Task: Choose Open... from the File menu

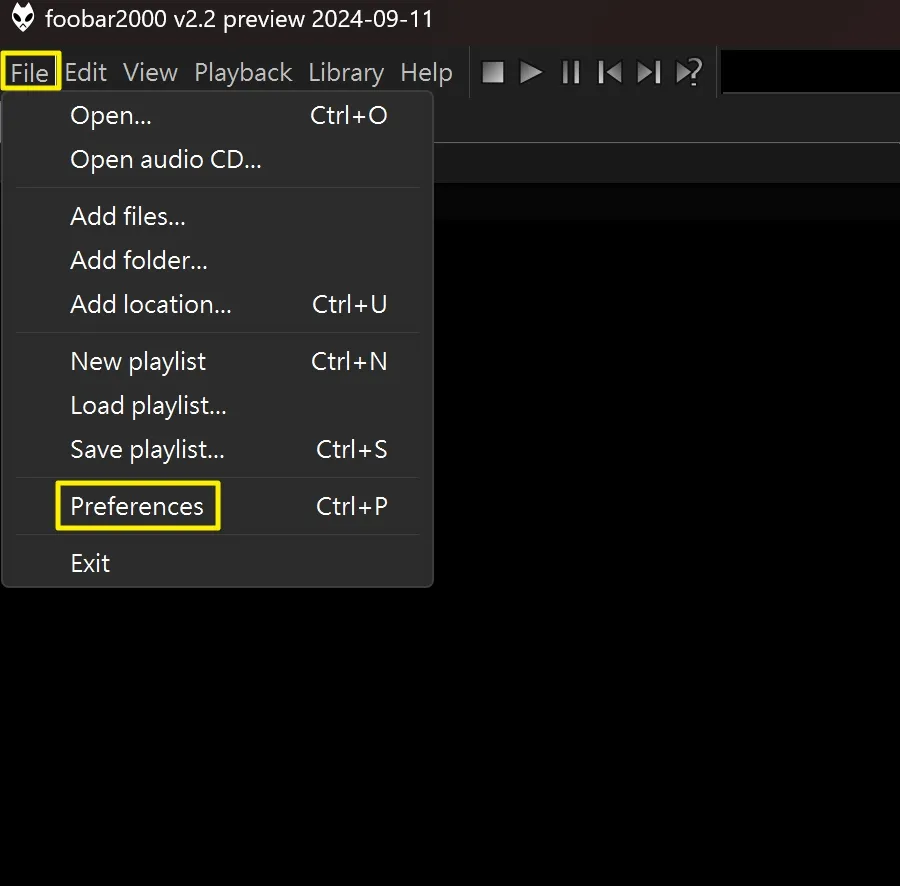Action: coord(218,115)
